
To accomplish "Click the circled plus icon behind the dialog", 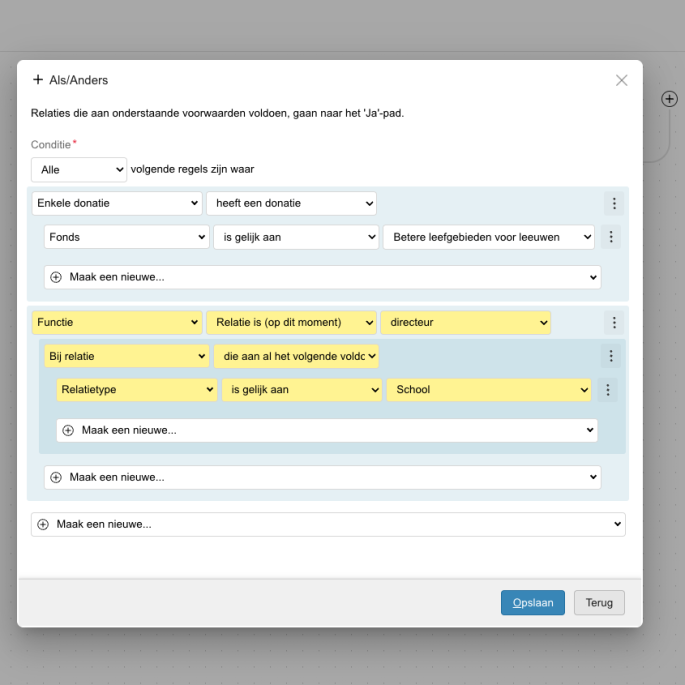I will pyautogui.click(x=669, y=99).
